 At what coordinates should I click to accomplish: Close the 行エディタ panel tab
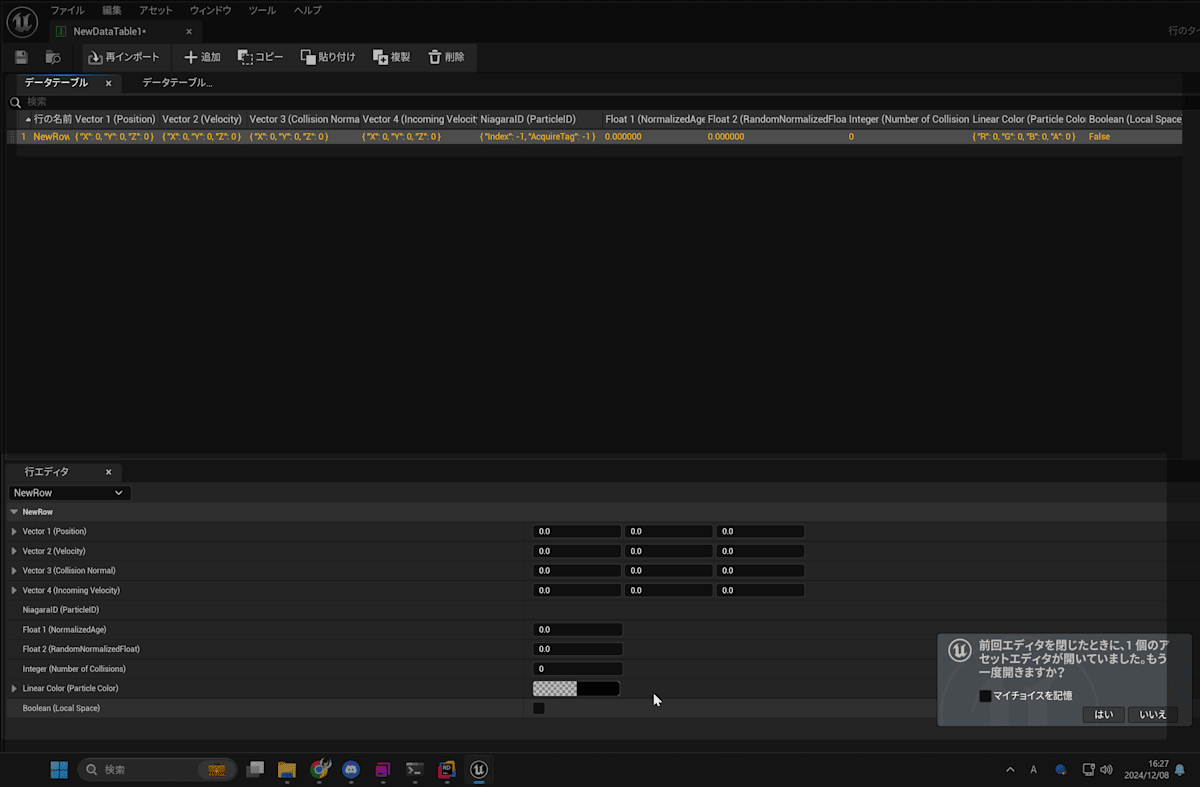click(108, 472)
